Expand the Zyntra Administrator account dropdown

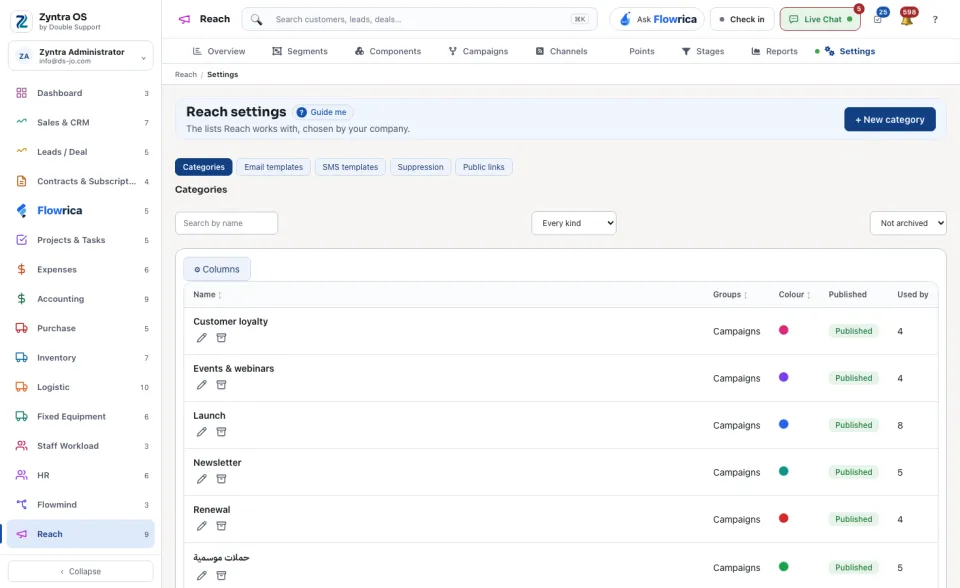[x=81, y=56]
